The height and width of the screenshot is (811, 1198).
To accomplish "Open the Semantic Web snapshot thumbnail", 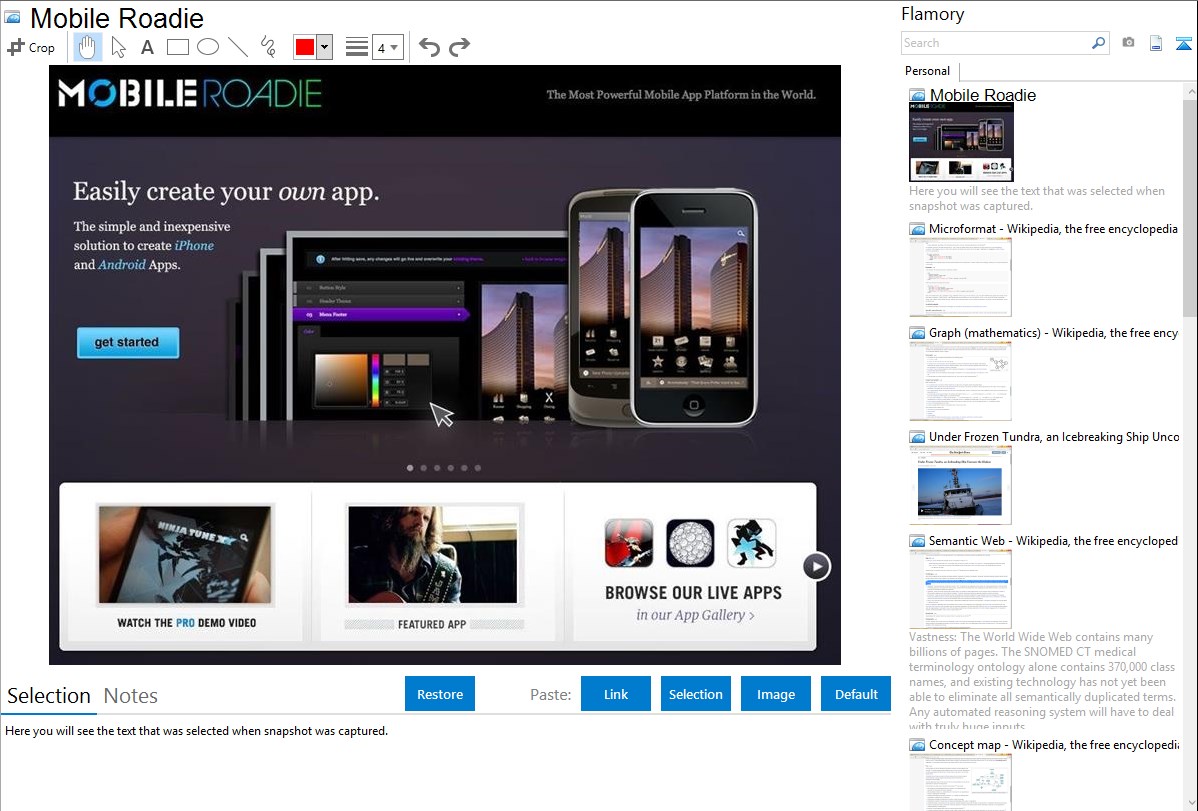I will [x=960, y=588].
